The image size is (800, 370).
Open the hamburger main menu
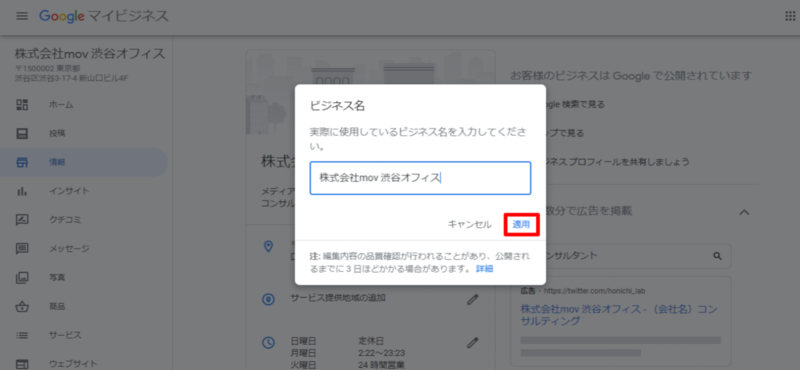[22, 16]
